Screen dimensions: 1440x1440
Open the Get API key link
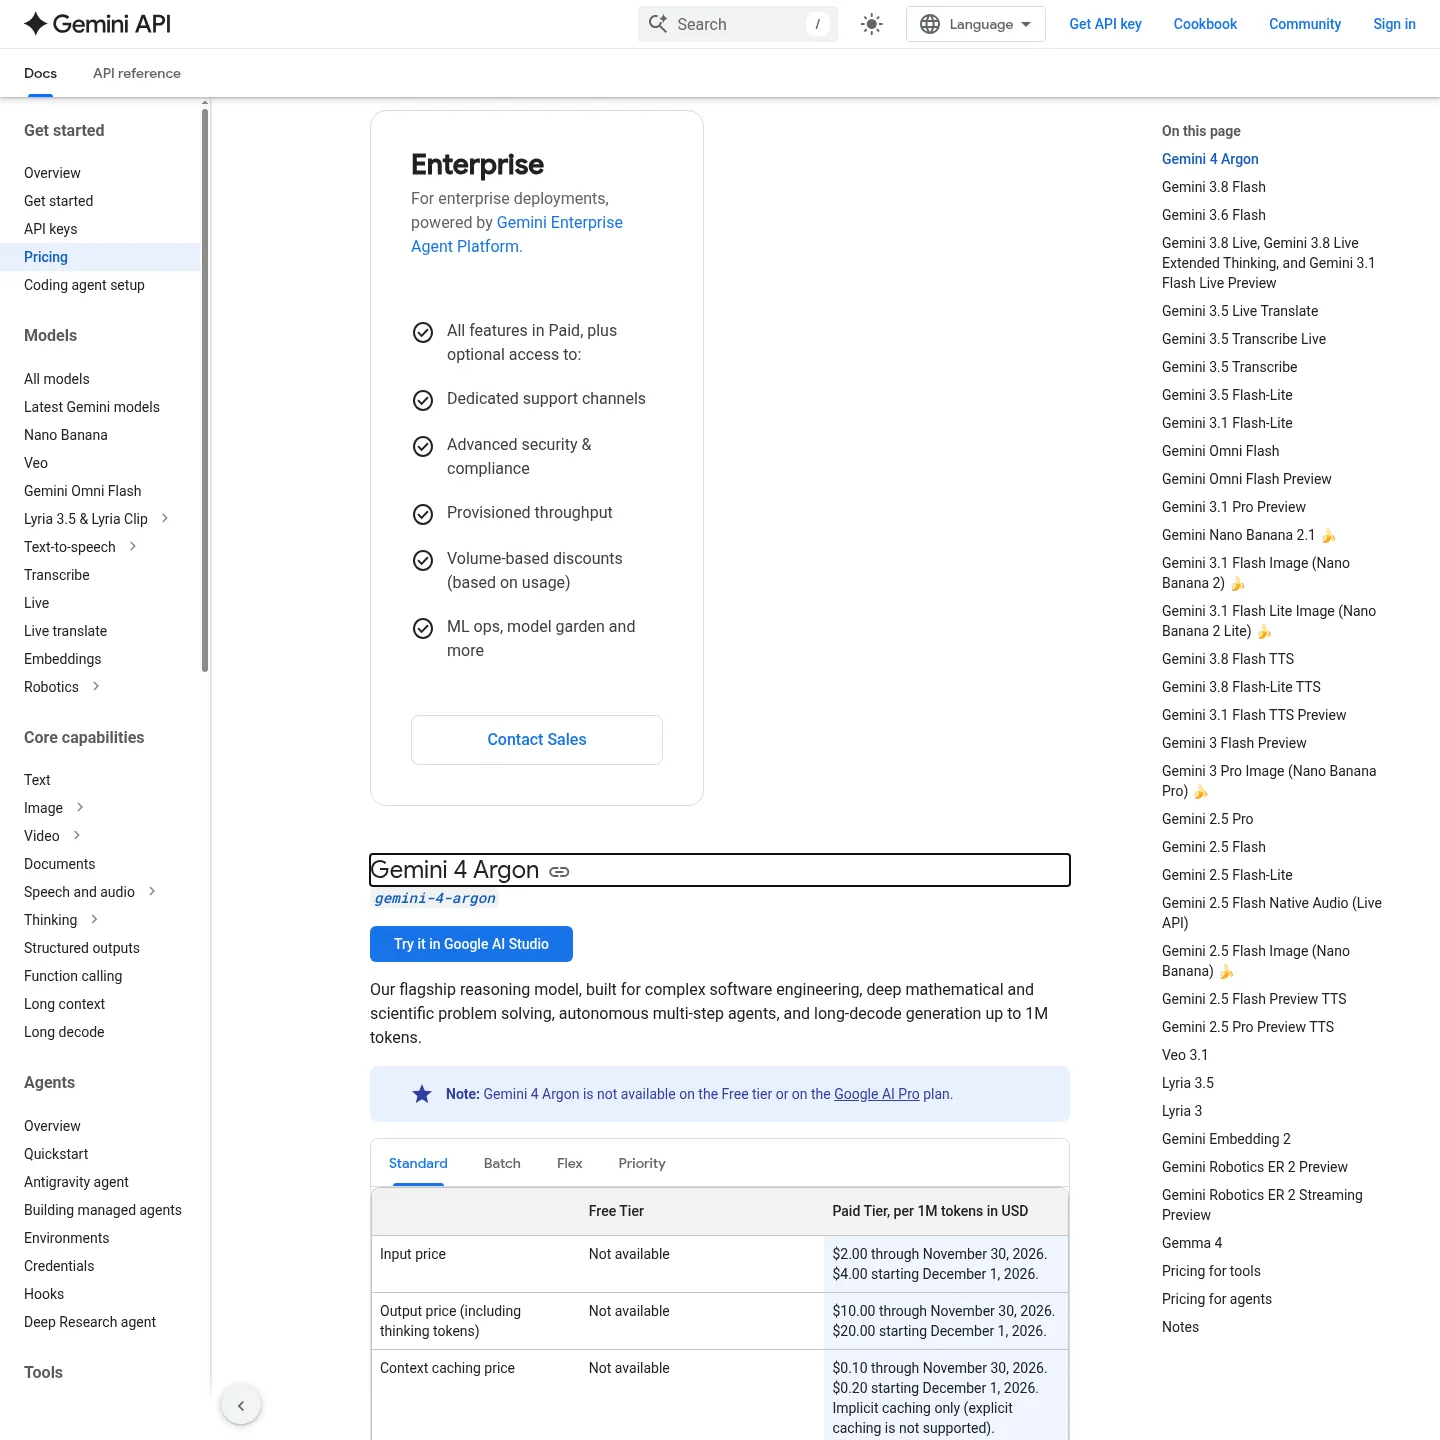point(1105,24)
